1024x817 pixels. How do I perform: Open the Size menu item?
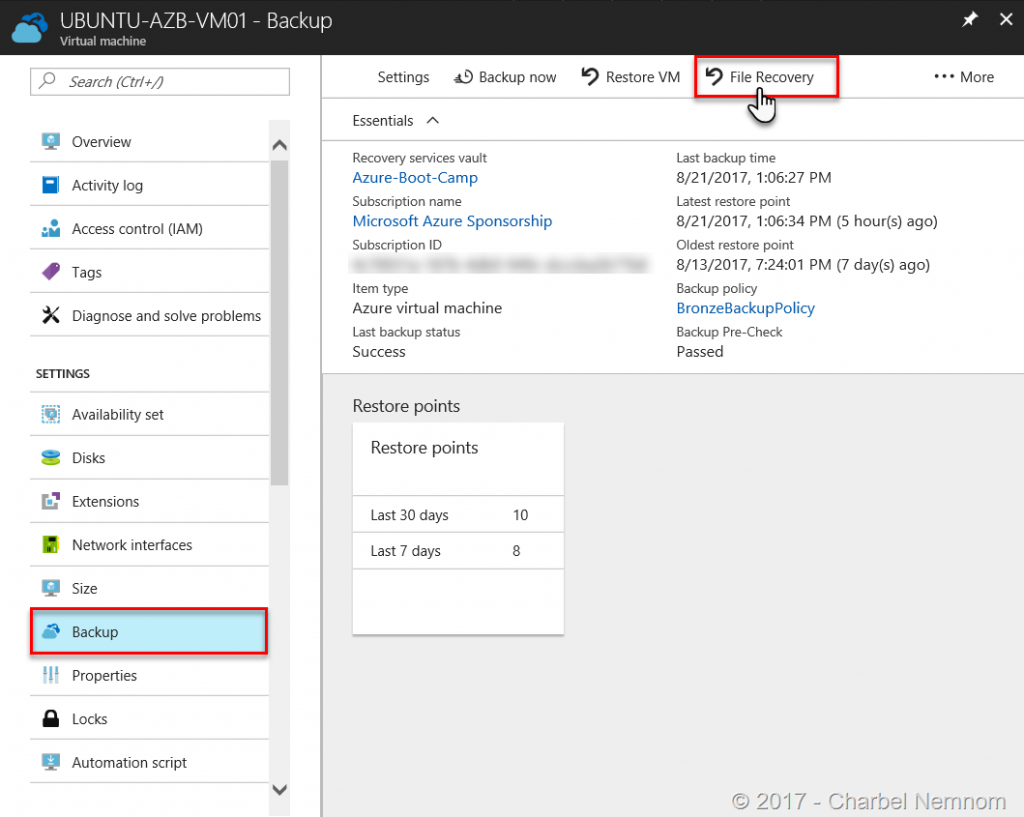click(150, 588)
